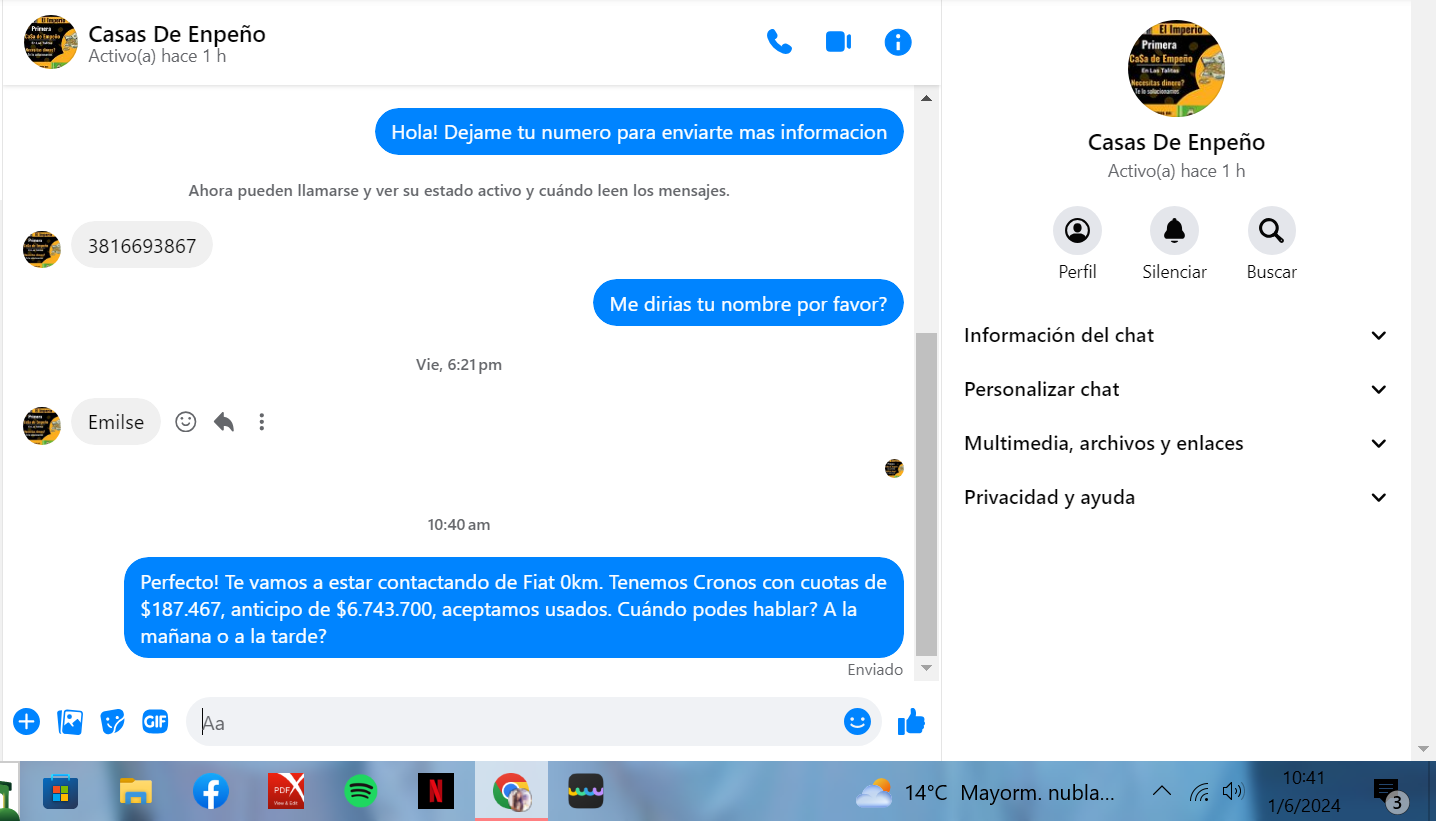The height and width of the screenshot is (821, 1436).
Task: React to the Emilse message with emoji
Action: point(185,422)
